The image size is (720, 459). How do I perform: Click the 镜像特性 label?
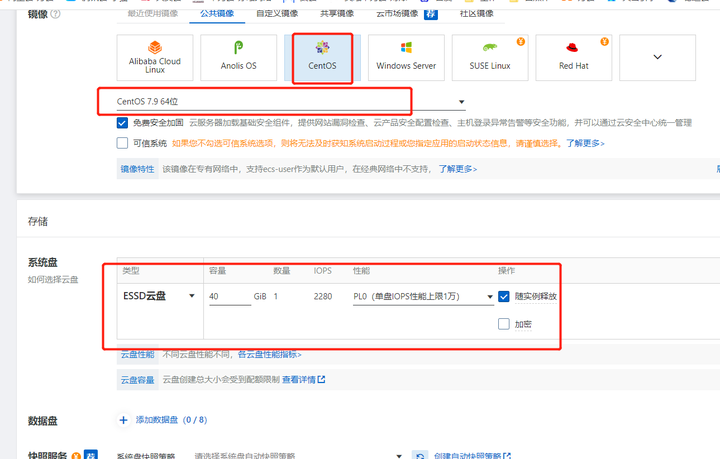click(x=138, y=169)
